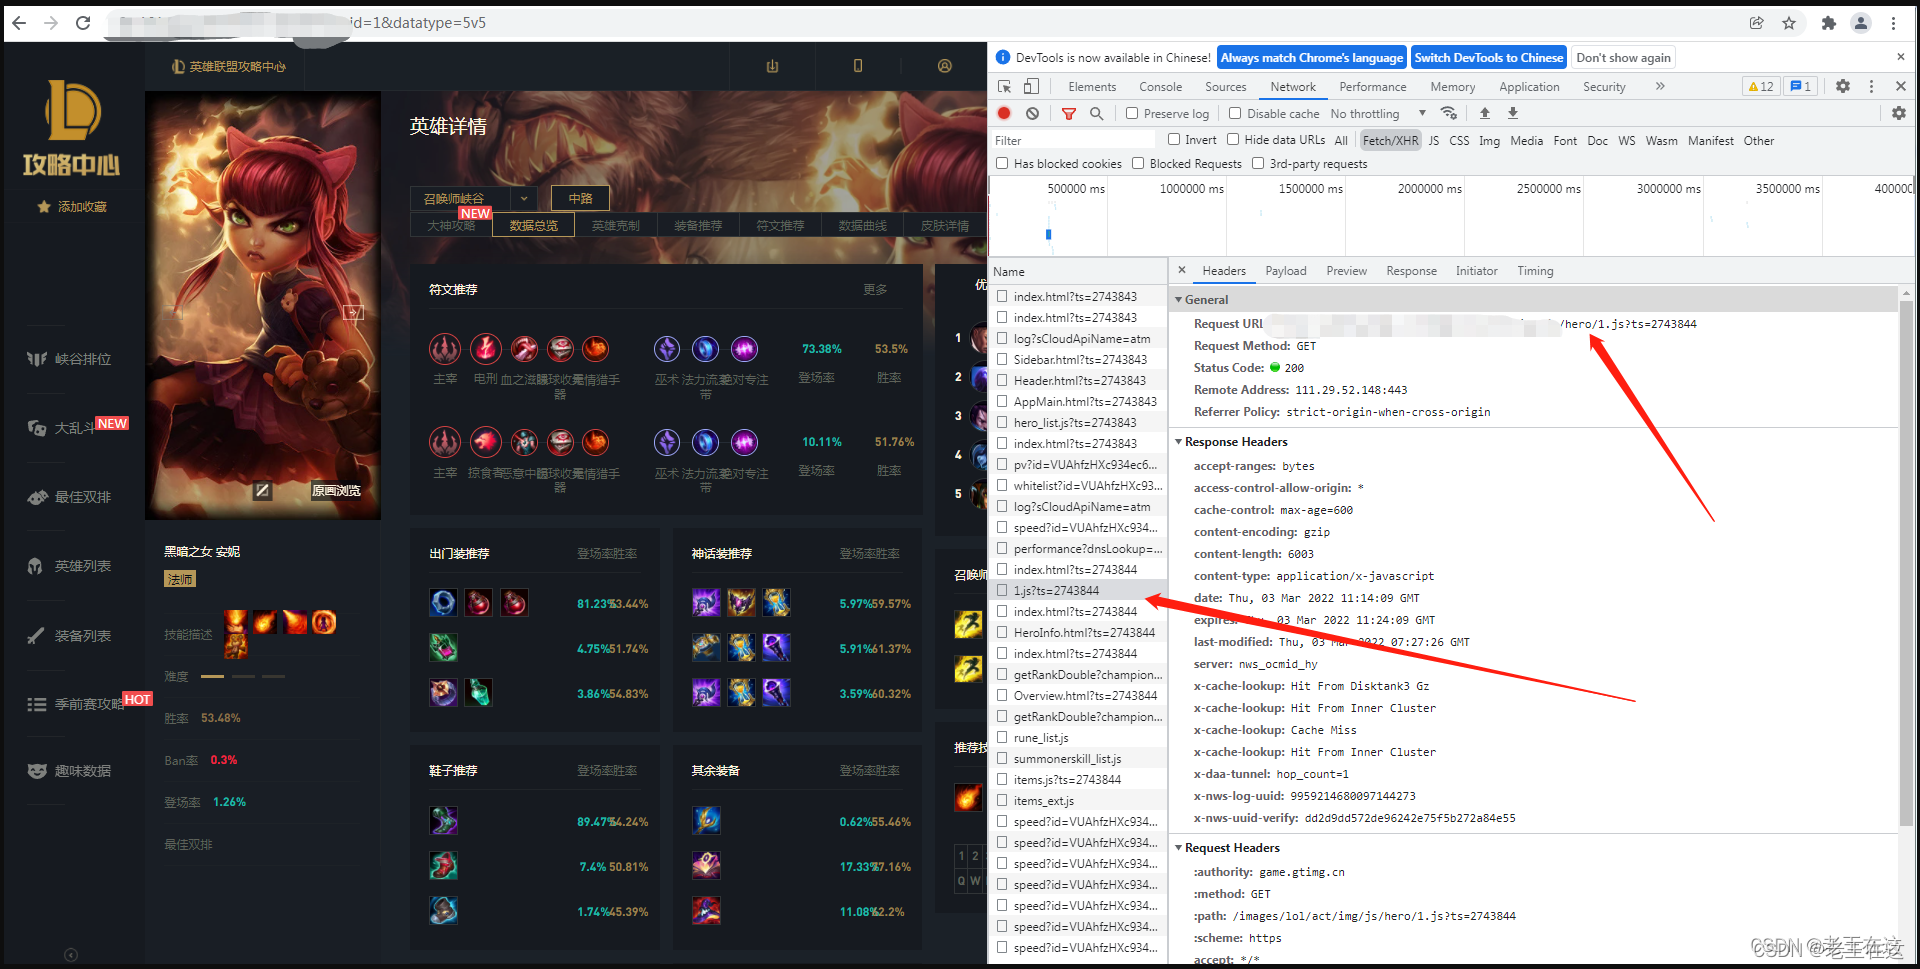
Task: Open the 12 warnings badge
Action: pos(1761,87)
